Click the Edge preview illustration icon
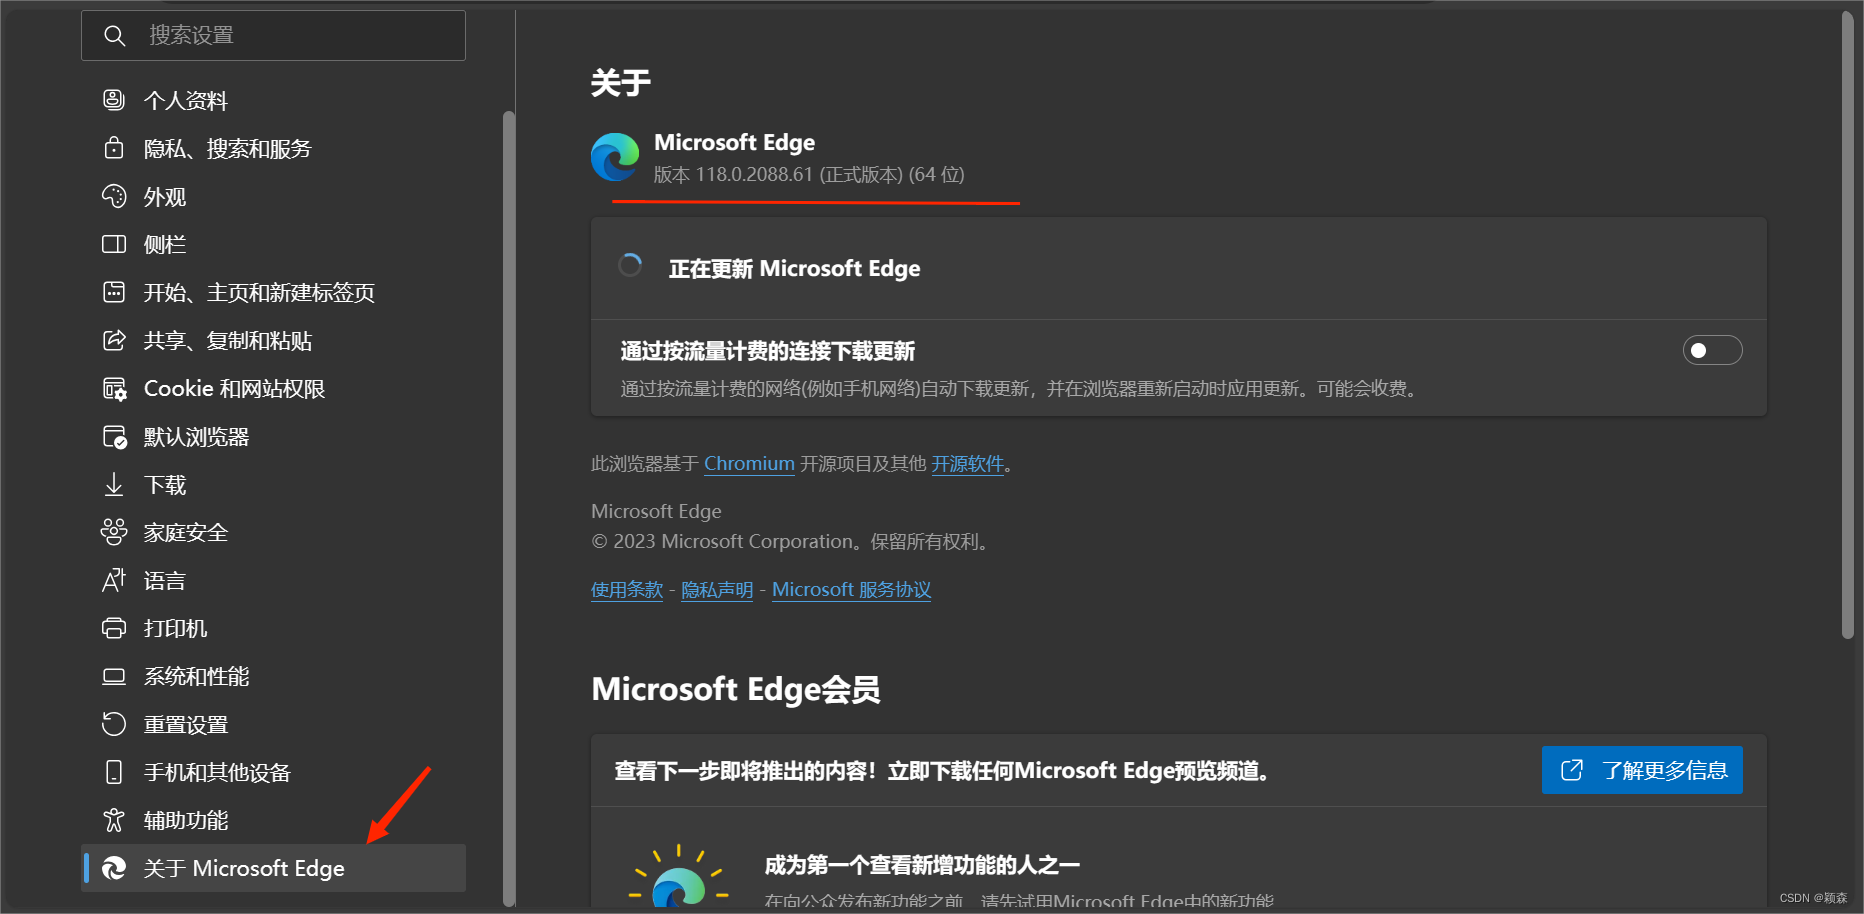This screenshot has width=1864, height=914. click(678, 877)
